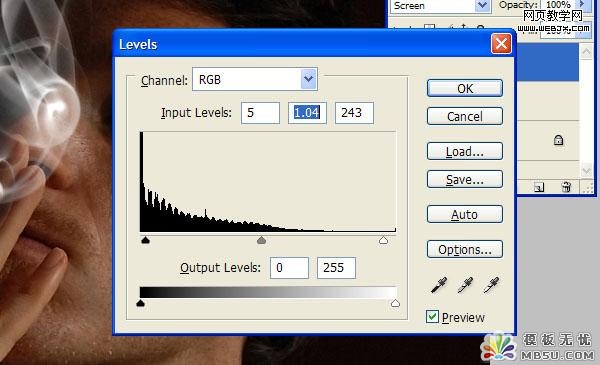
Task: Click the Load... button
Action: [465, 152]
